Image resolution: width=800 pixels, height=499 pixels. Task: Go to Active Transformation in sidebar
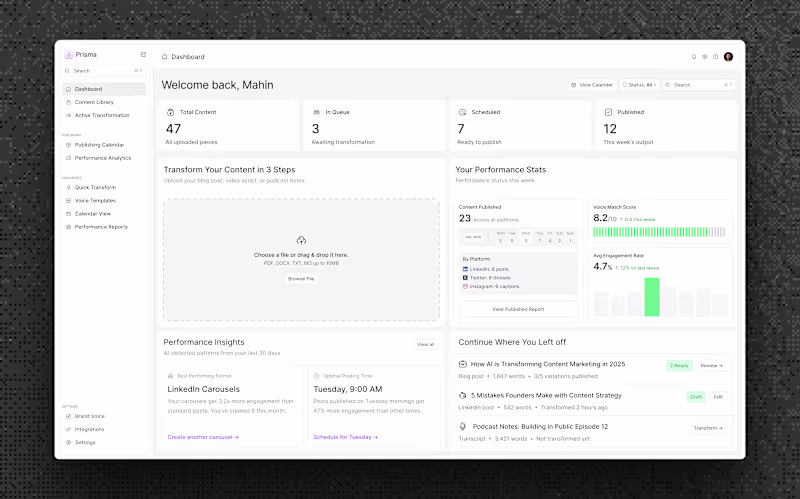click(104, 115)
